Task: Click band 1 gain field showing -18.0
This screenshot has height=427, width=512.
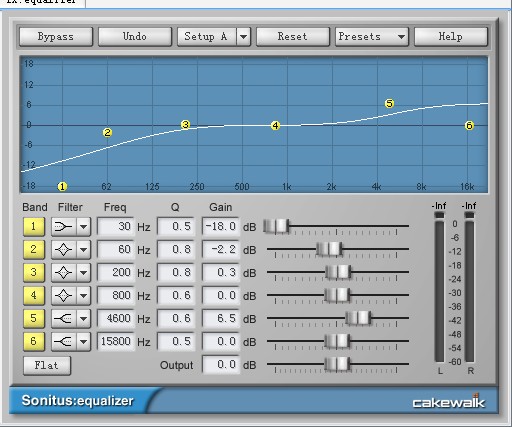Action: tap(221, 227)
